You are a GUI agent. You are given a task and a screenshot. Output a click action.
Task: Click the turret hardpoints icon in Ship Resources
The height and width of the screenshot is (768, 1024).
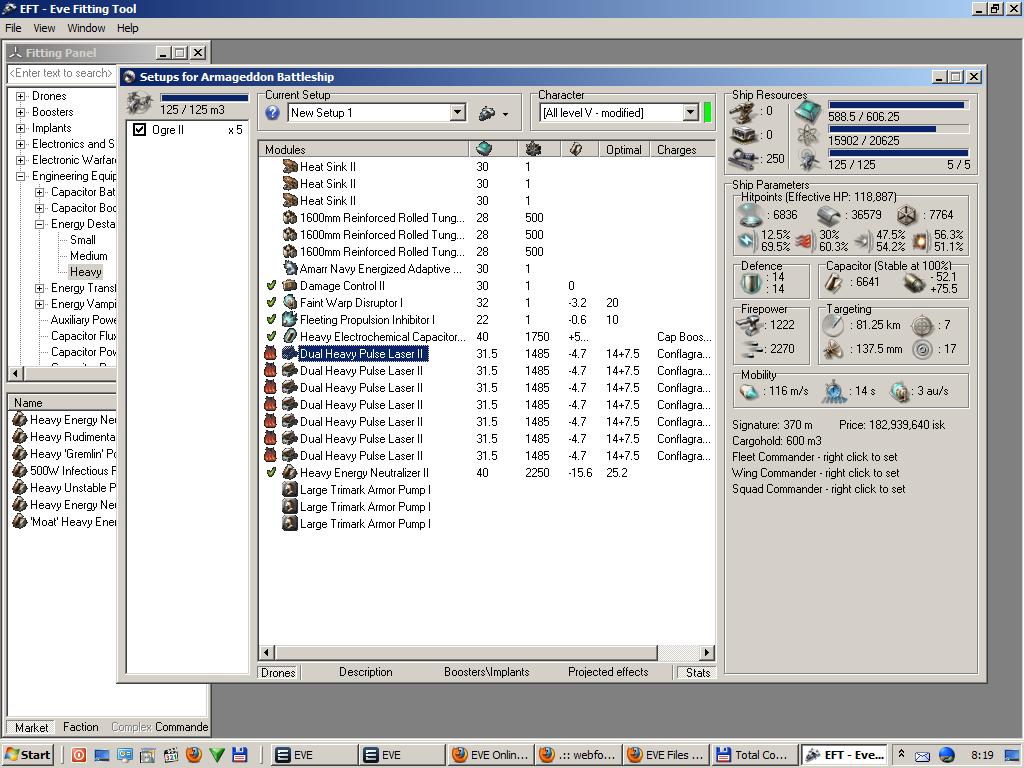744,112
